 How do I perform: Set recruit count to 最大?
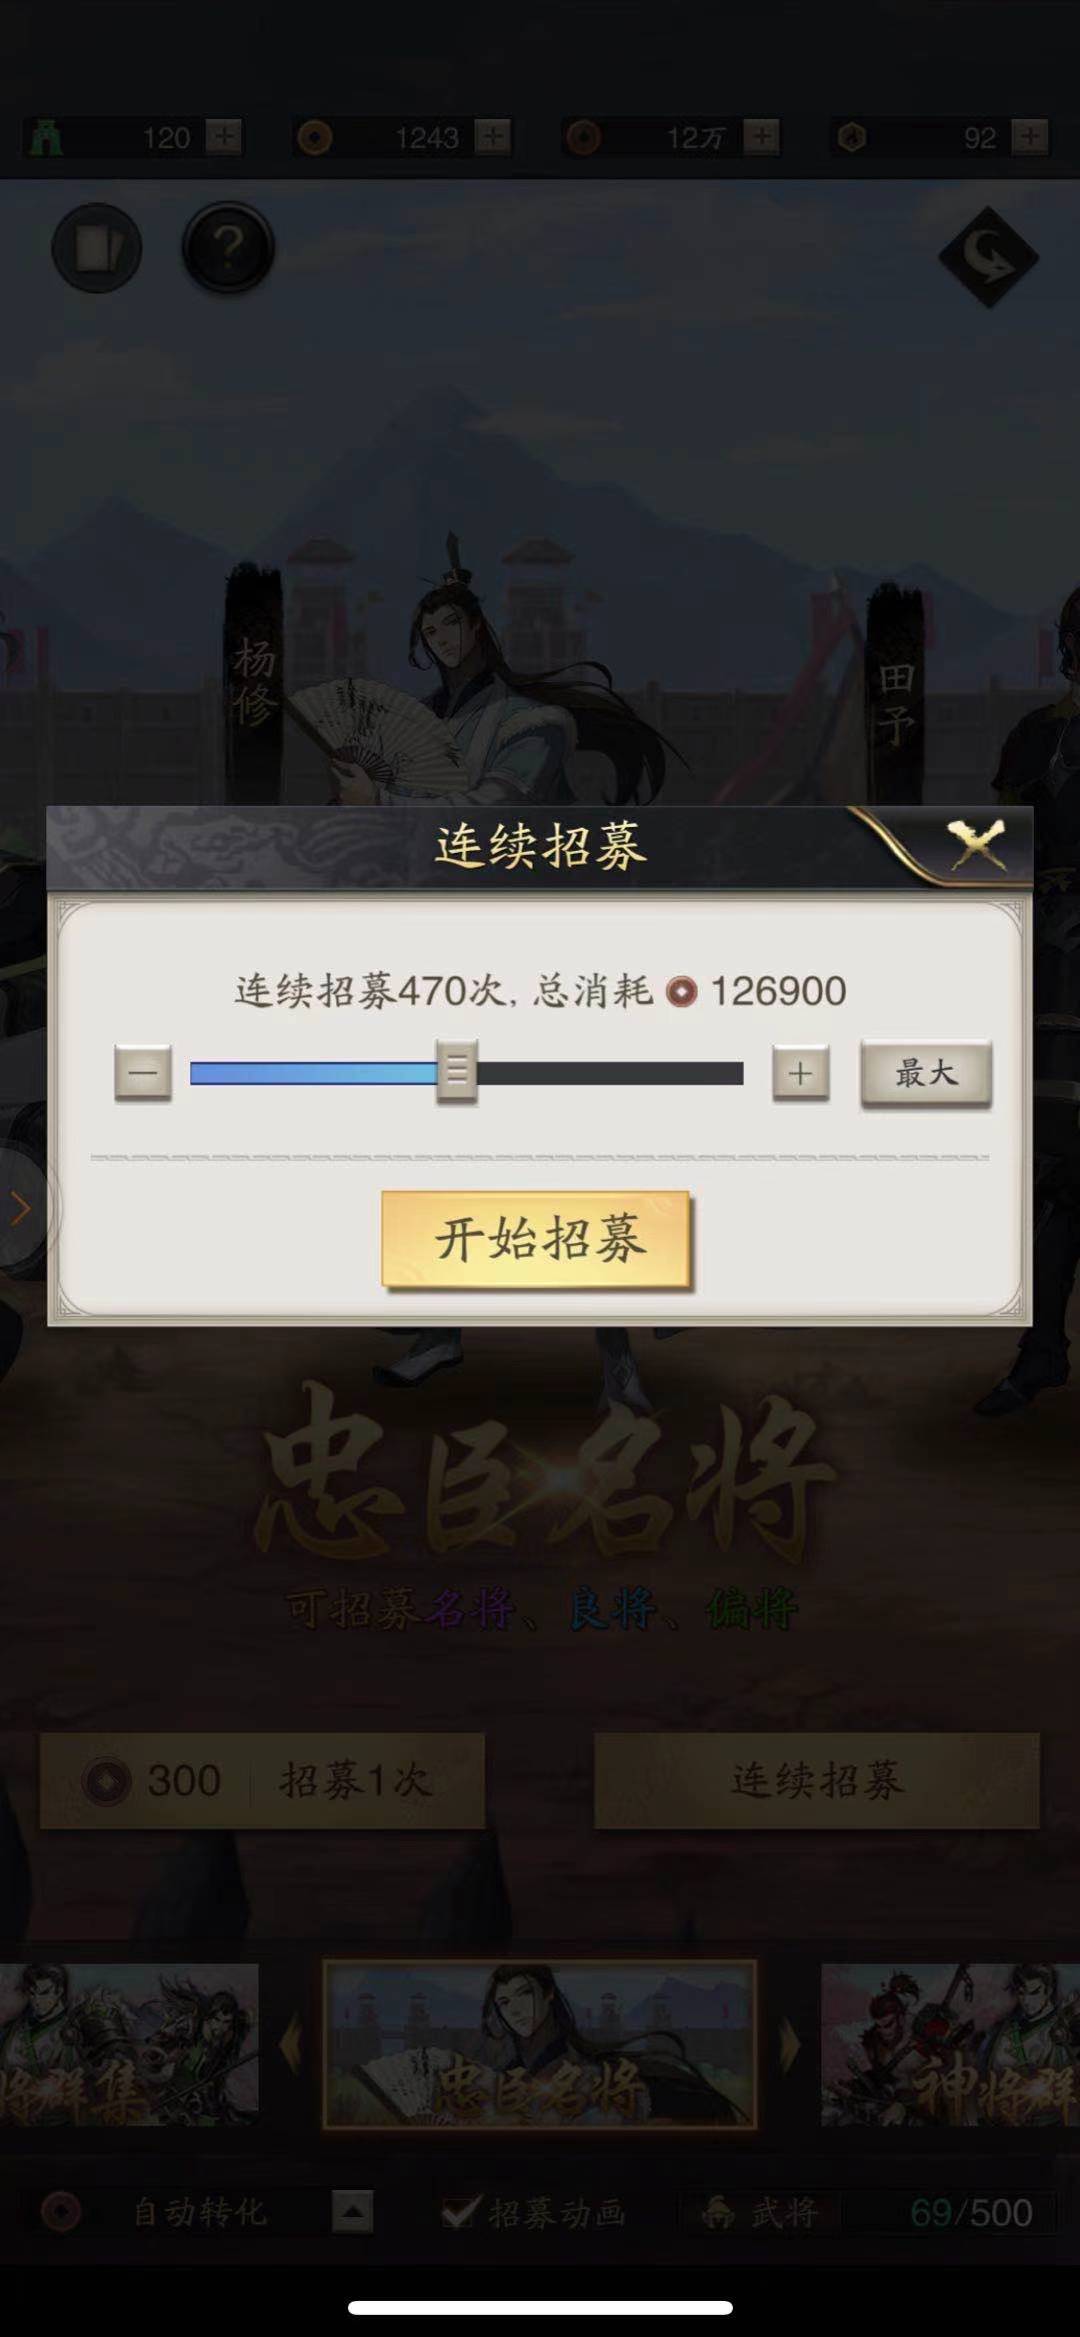pyautogui.click(x=926, y=1073)
